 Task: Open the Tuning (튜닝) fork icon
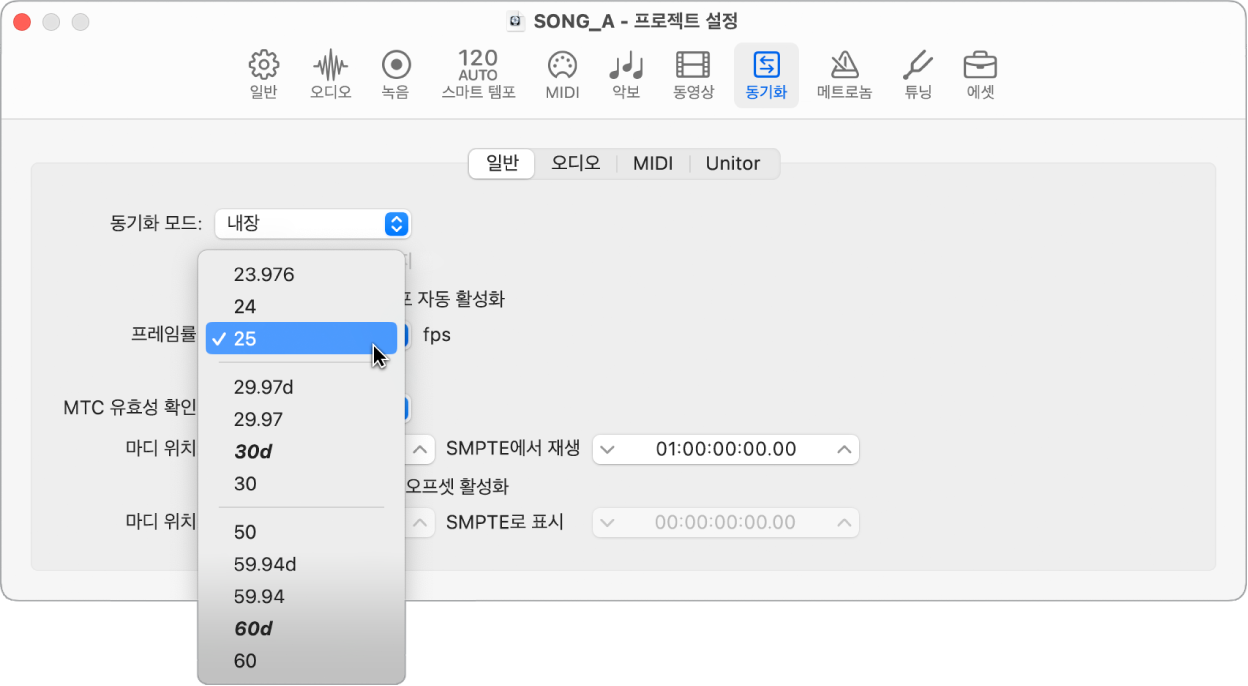(x=917, y=75)
